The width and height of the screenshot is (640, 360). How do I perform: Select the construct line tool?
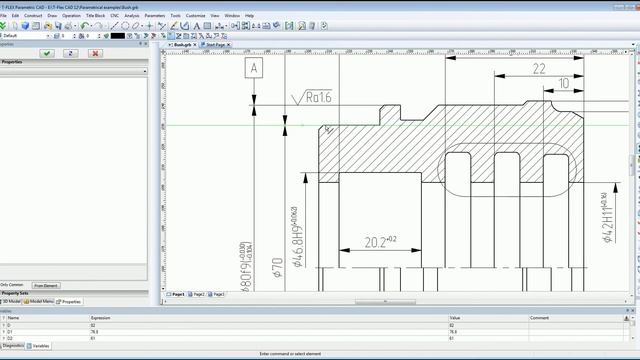click(x=114, y=26)
